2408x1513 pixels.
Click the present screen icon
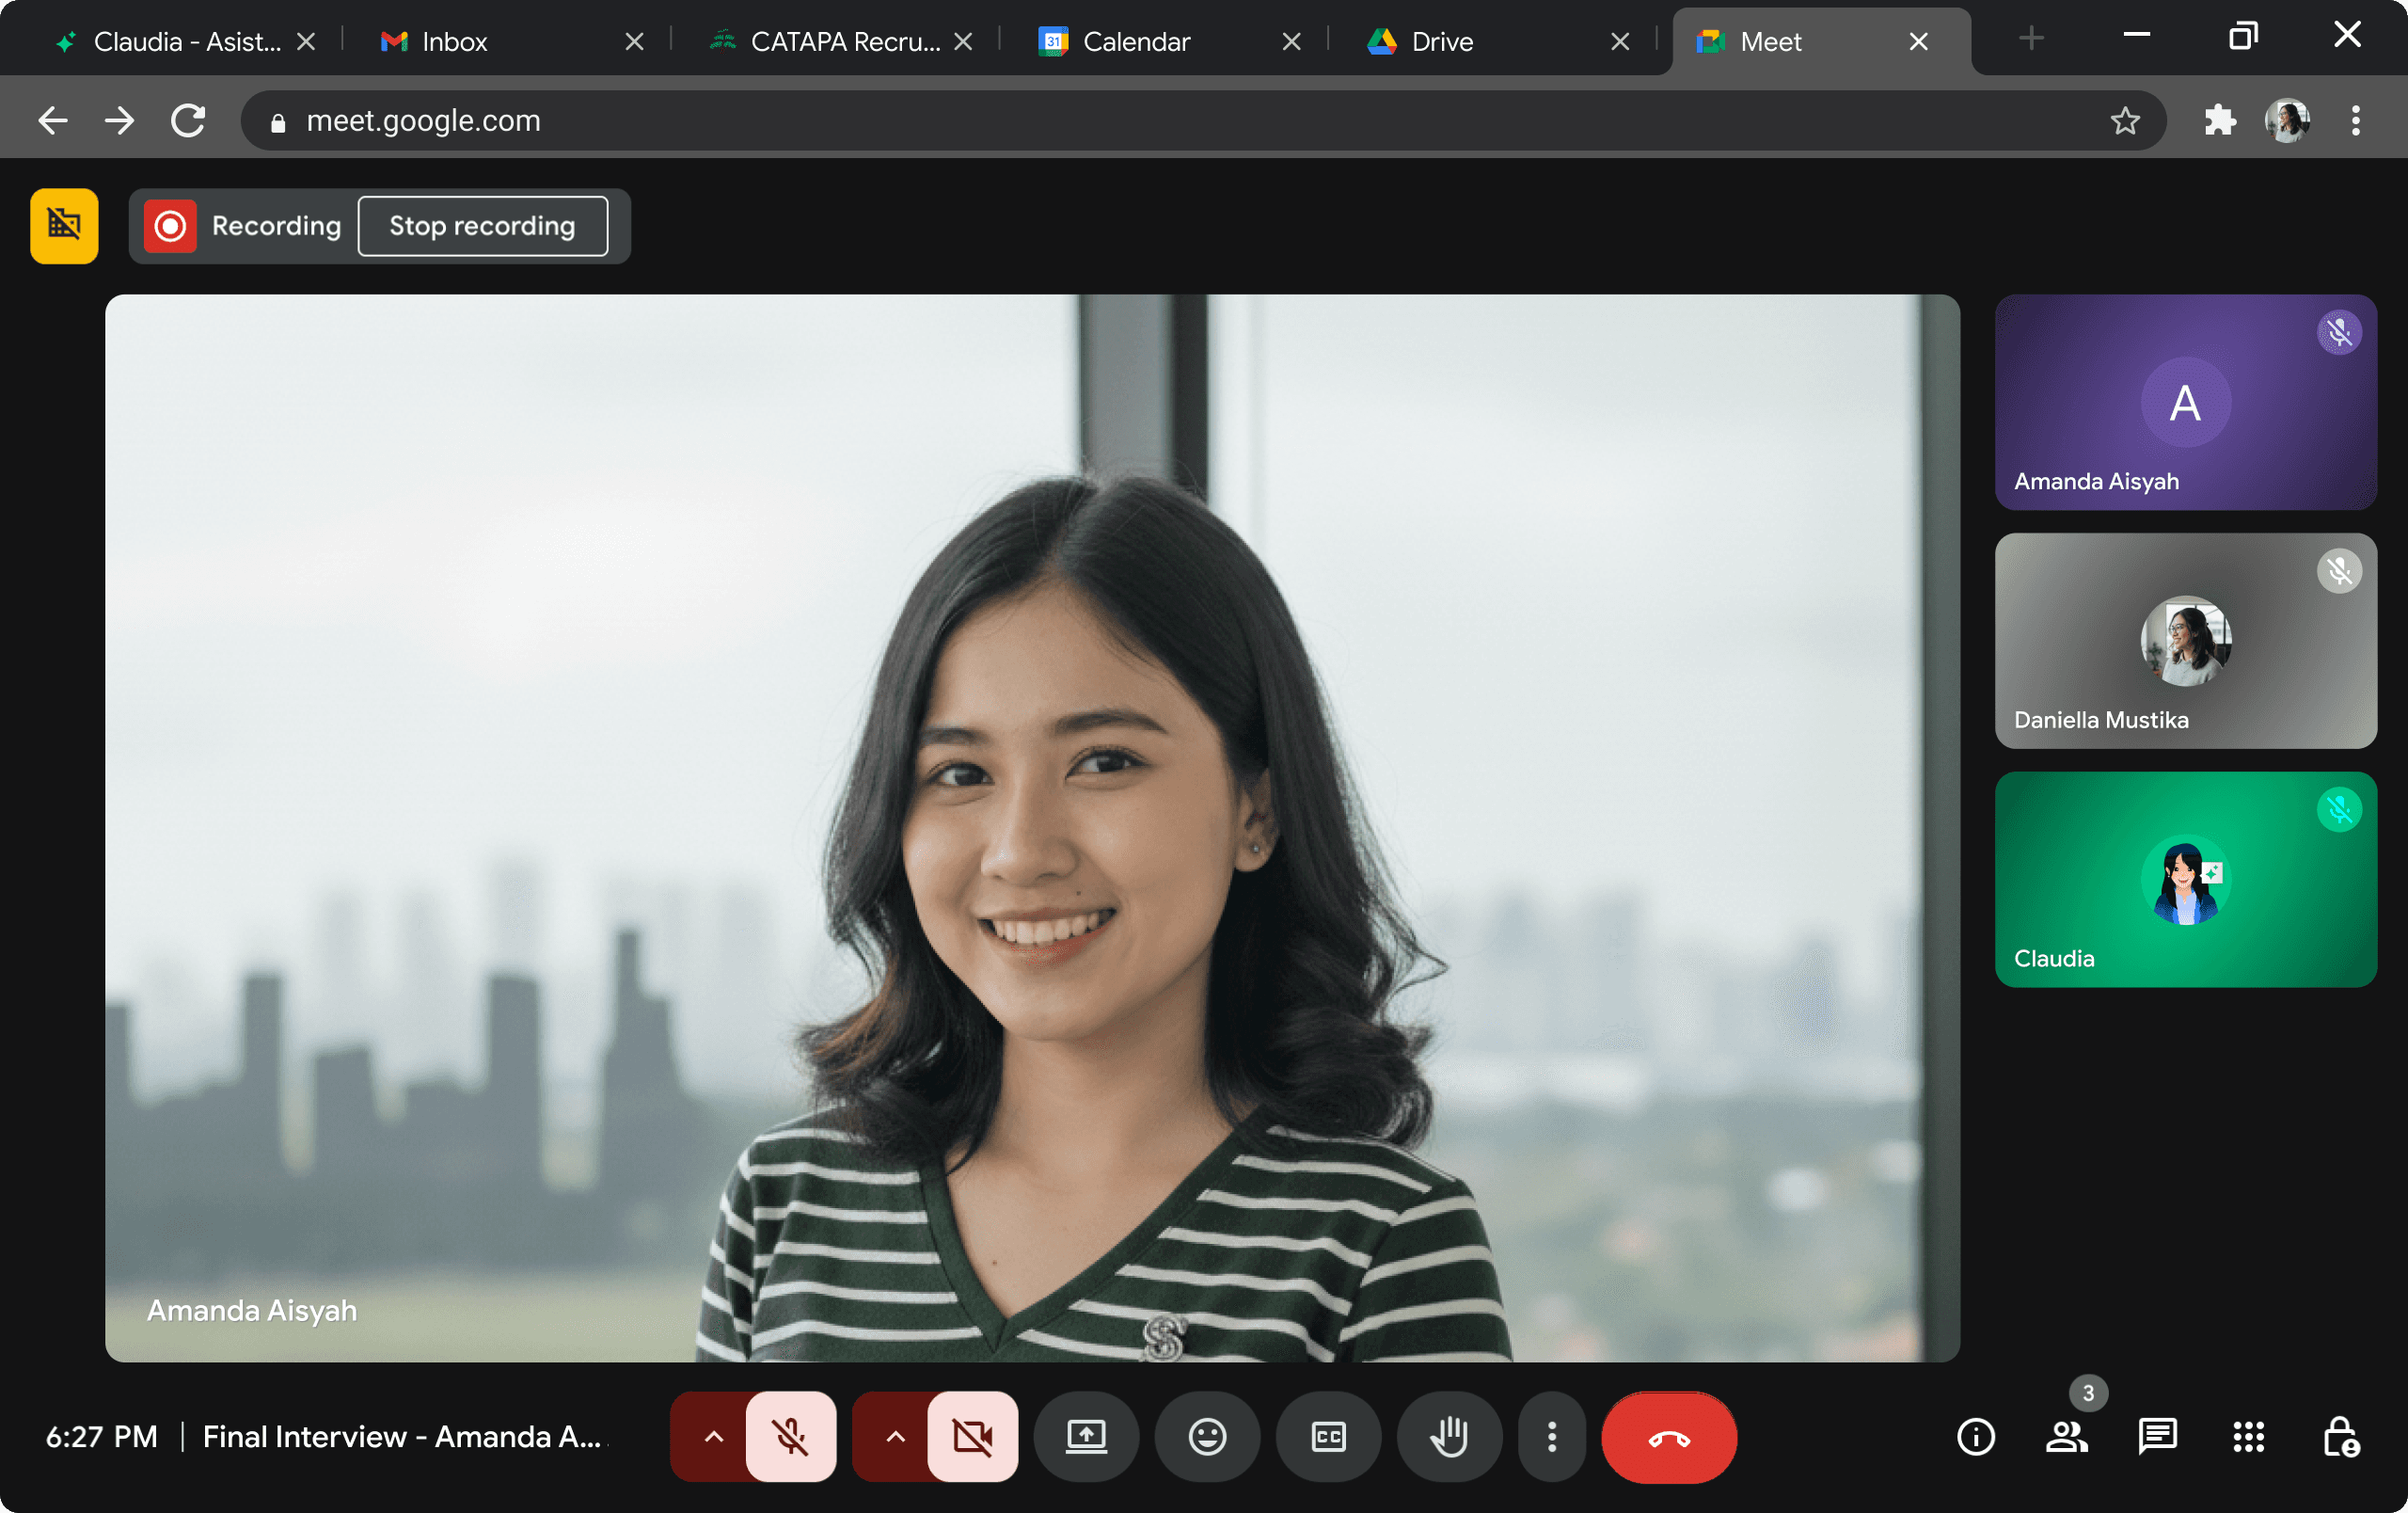(x=1086, y=1437)
